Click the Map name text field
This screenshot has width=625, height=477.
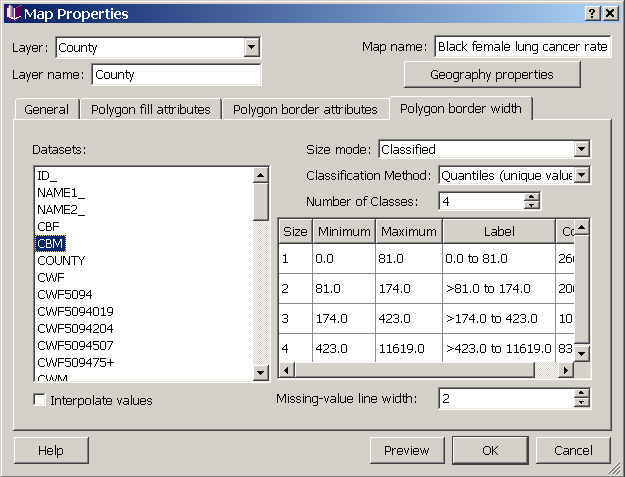[x=522, y=47]
